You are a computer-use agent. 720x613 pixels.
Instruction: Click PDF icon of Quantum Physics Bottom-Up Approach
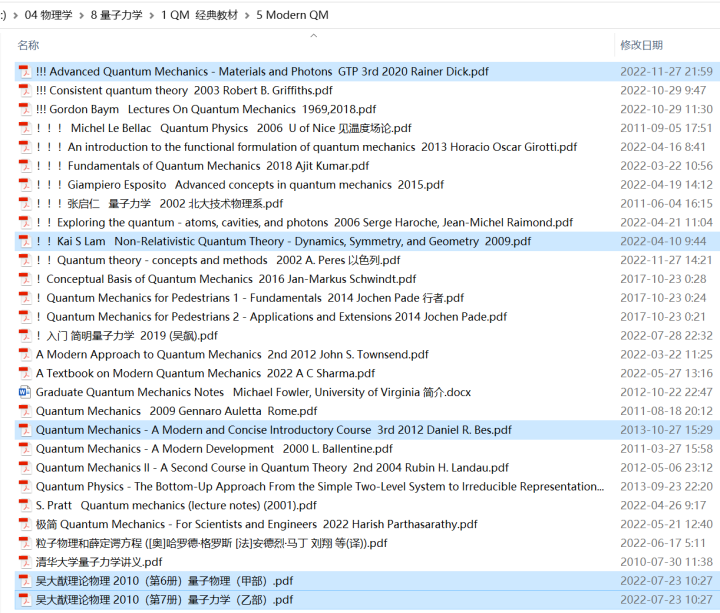(x=24, y=486)
